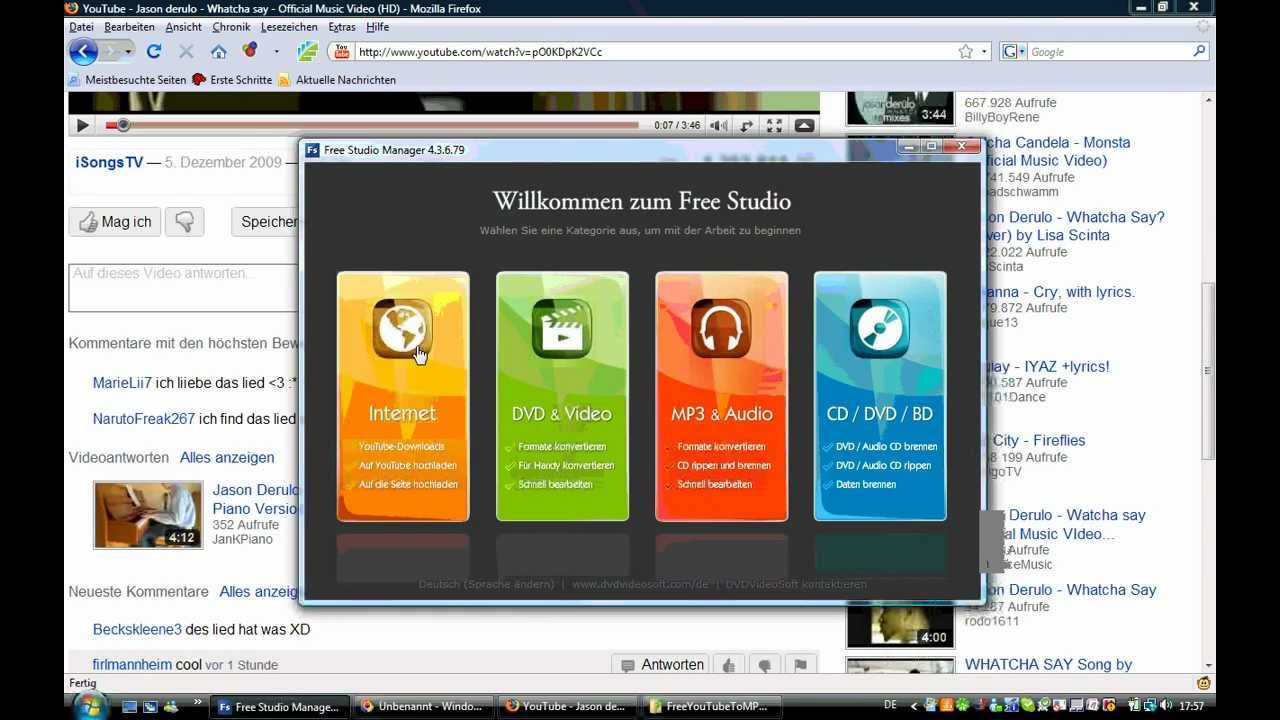This screenshot has width=1280, height=720.
Task: Open the Hilfe menu
Action: pyautogui.click(x=378, y=27)
